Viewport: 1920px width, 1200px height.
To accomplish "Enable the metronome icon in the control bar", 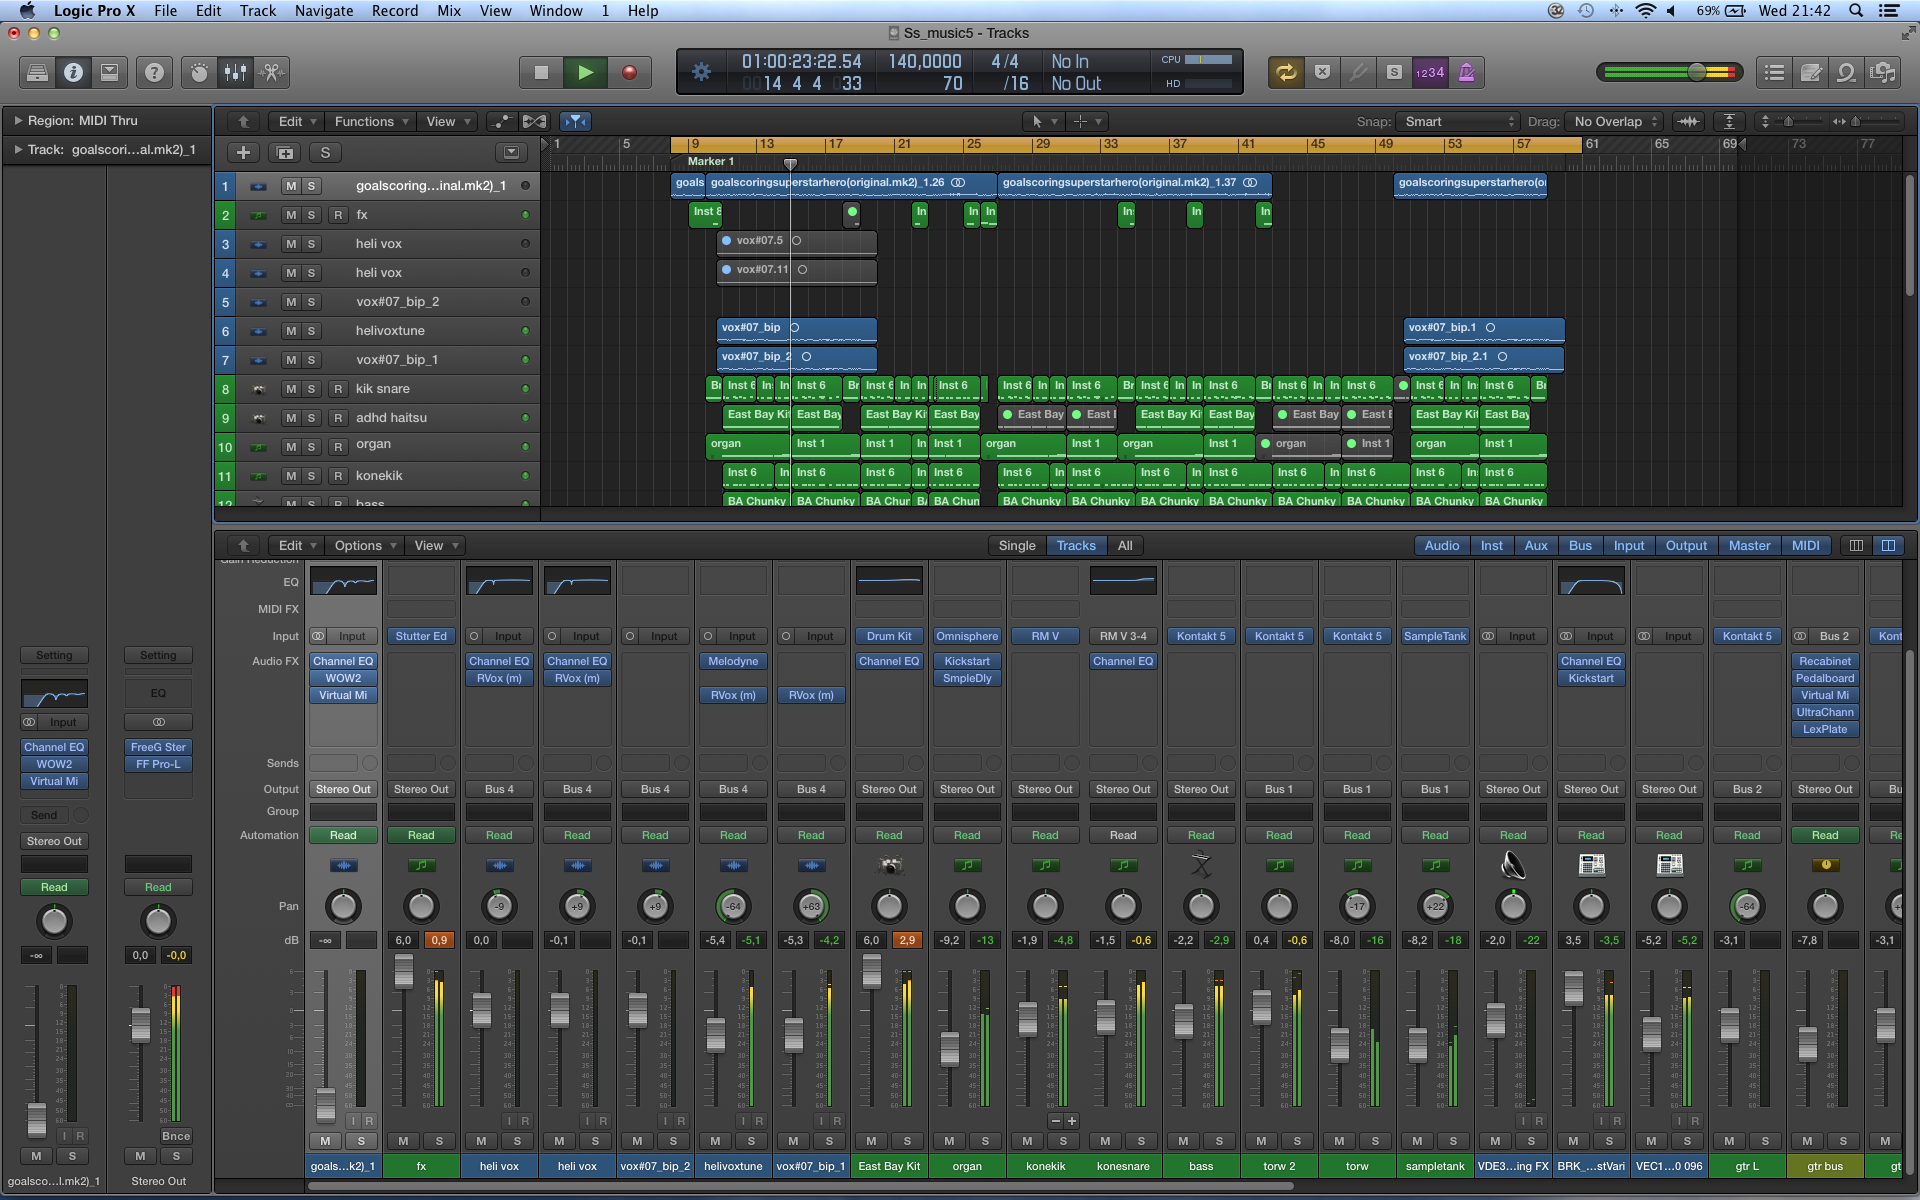I will tap(1467, 72).
